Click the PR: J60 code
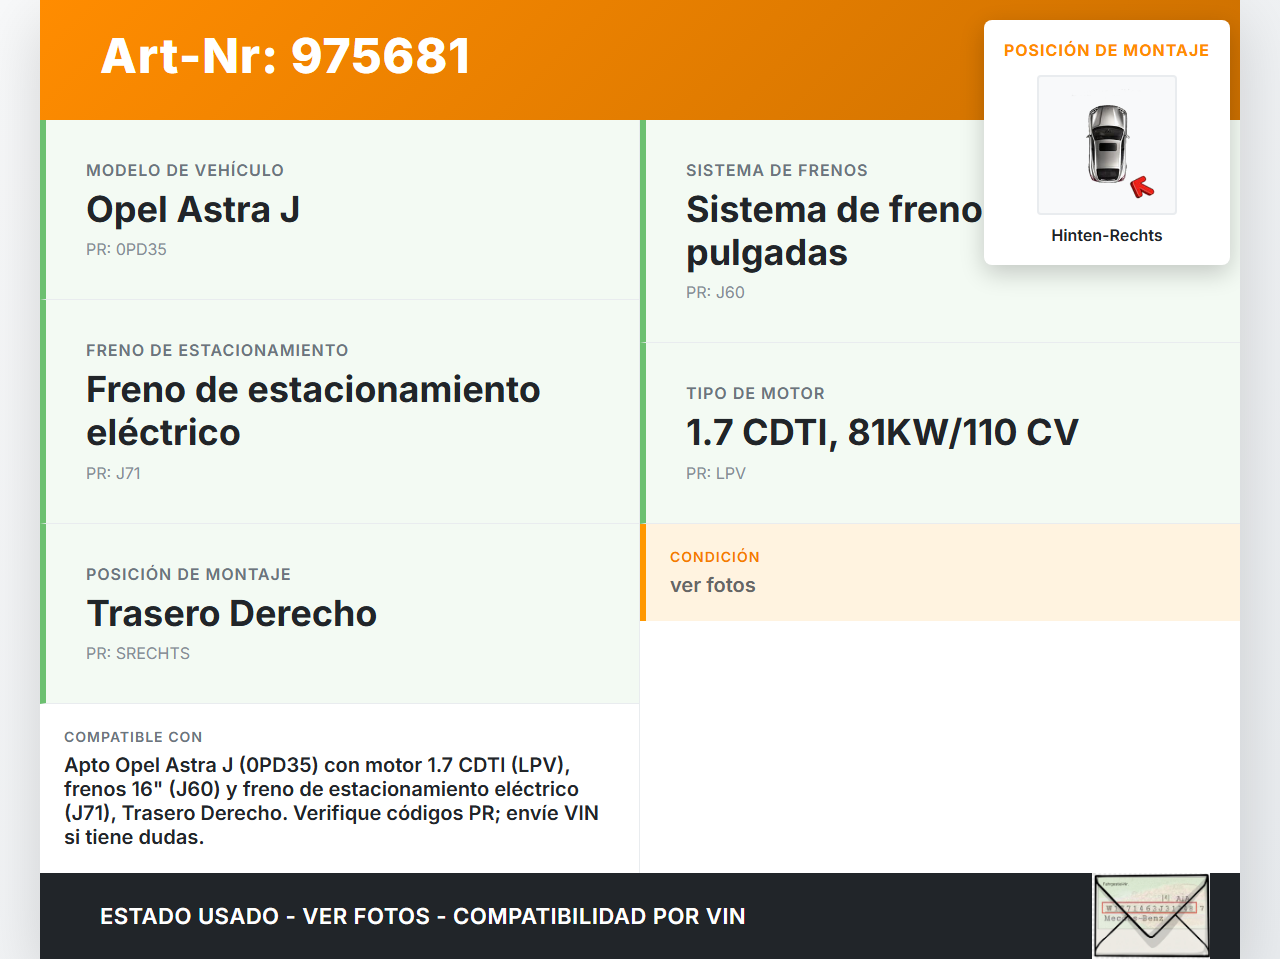This screenshot has height=959, width=1280. point(715,292)
